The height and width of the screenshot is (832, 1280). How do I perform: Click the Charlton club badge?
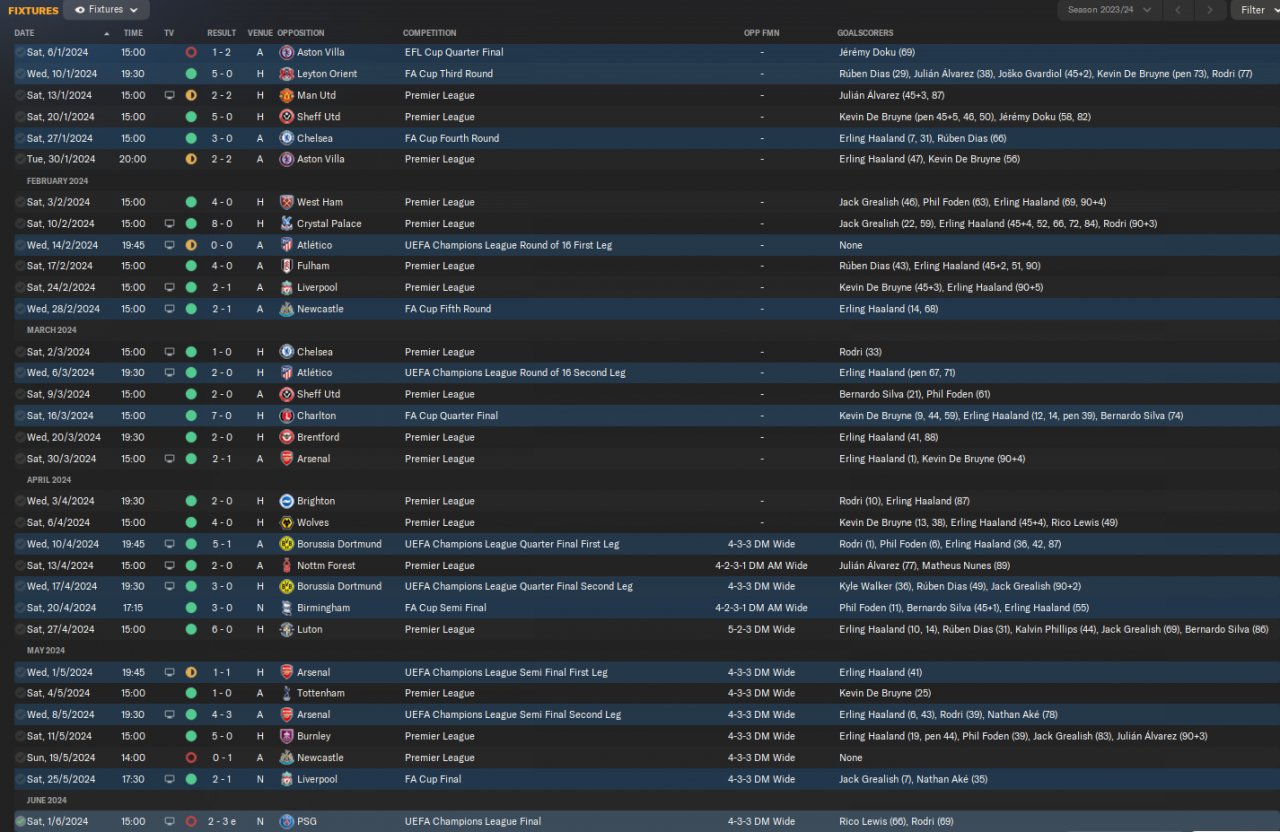287,416
